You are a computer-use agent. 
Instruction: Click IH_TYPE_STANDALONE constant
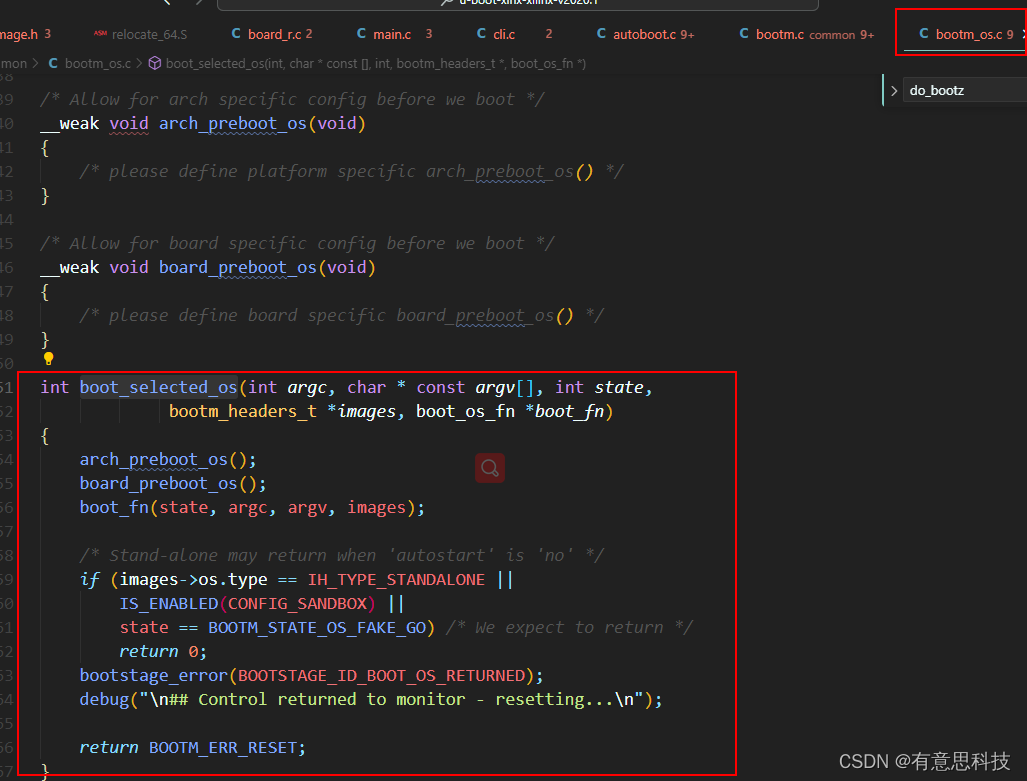[396, 580]
